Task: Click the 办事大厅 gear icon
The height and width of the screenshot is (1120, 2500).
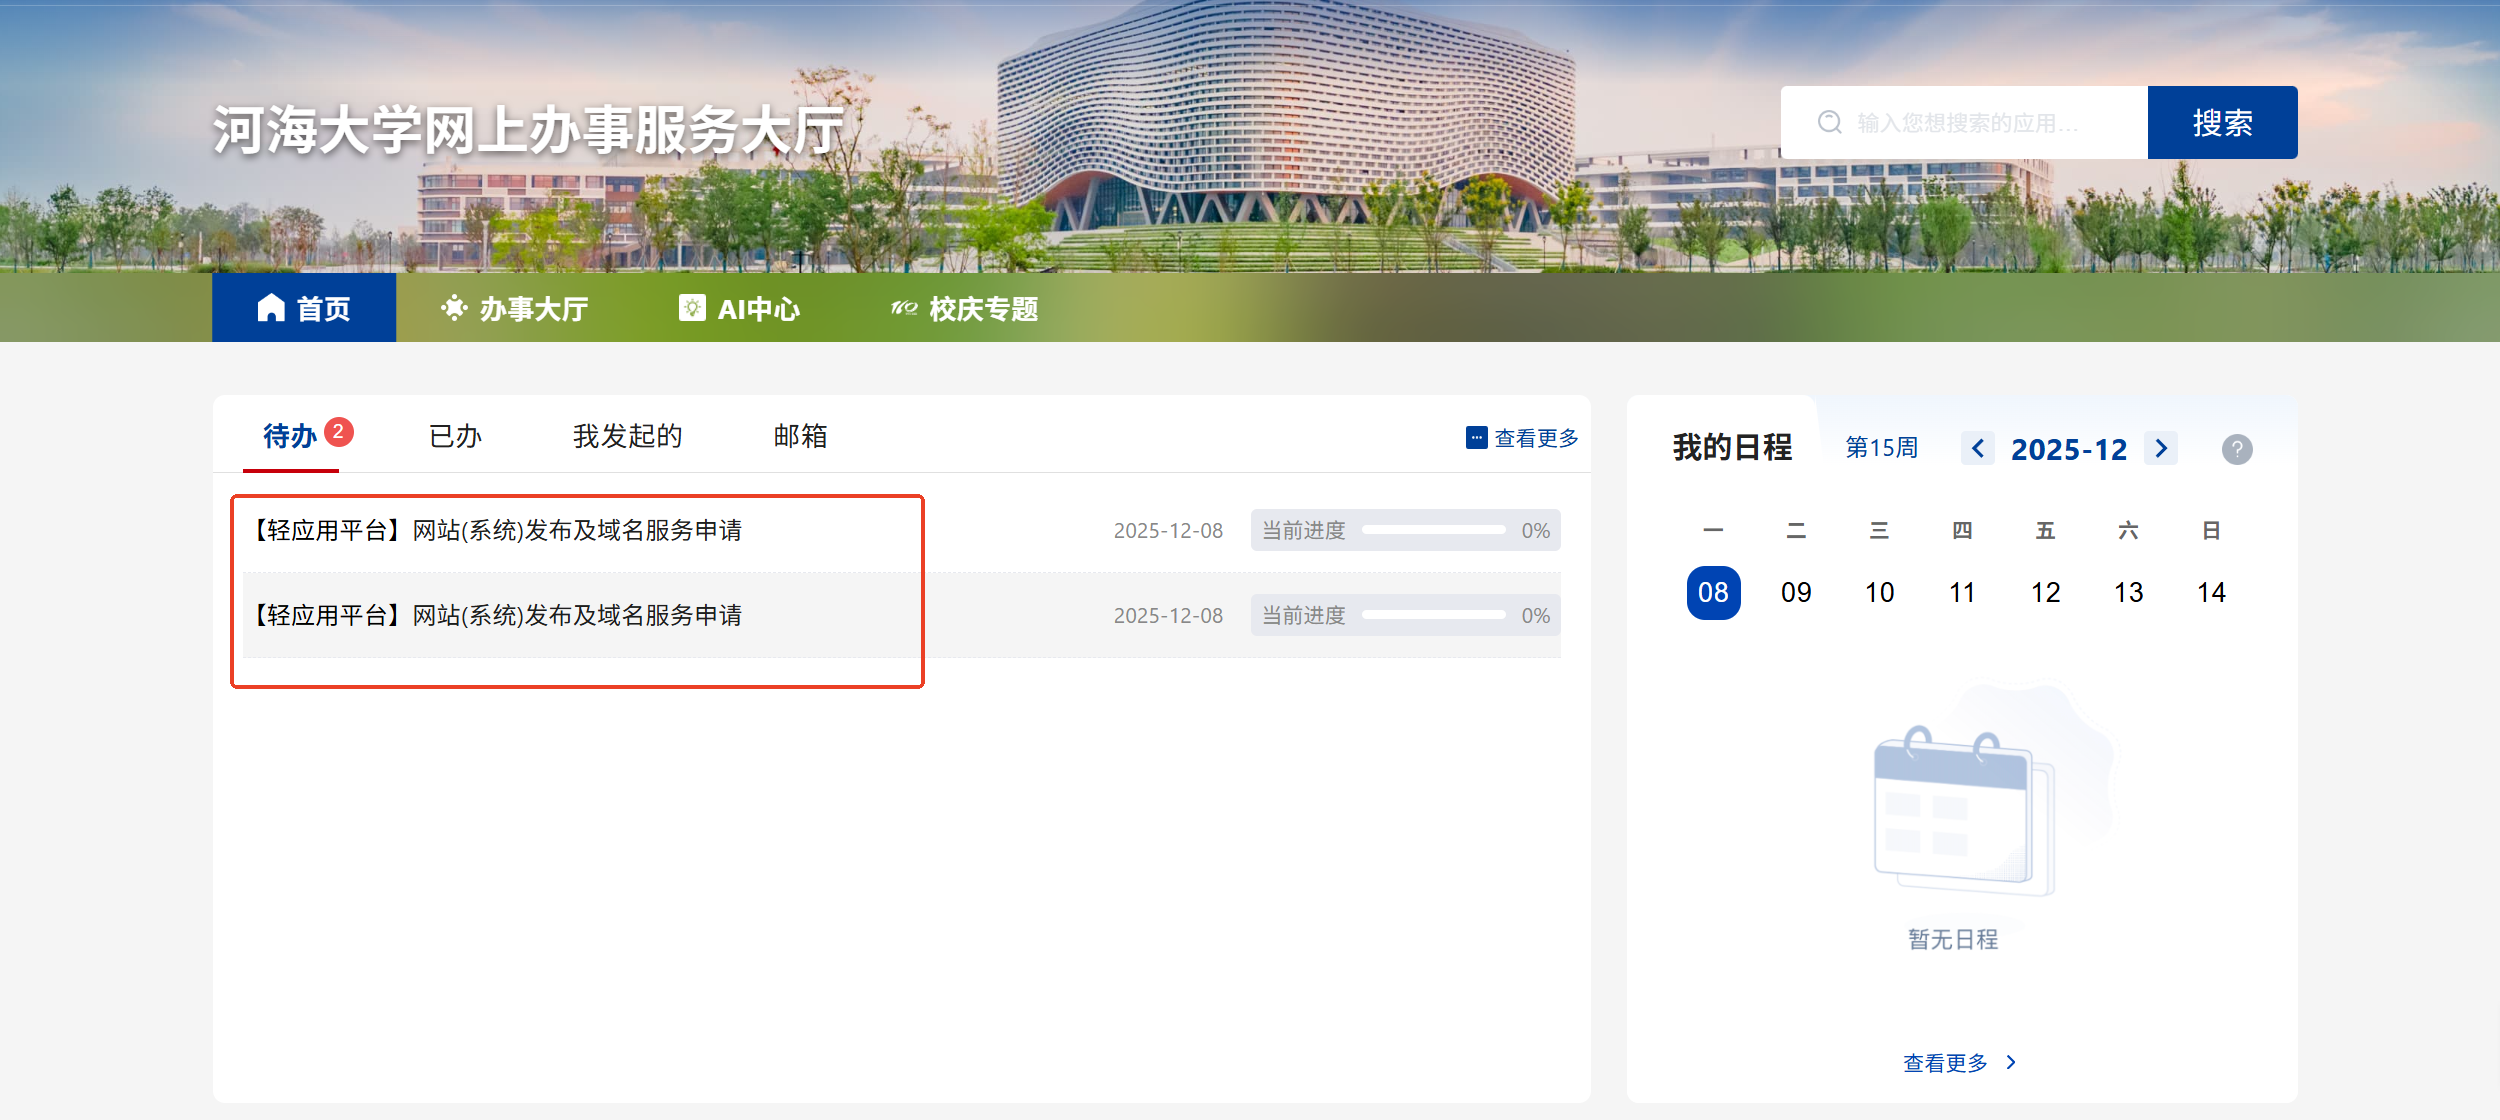Action: 454,308
